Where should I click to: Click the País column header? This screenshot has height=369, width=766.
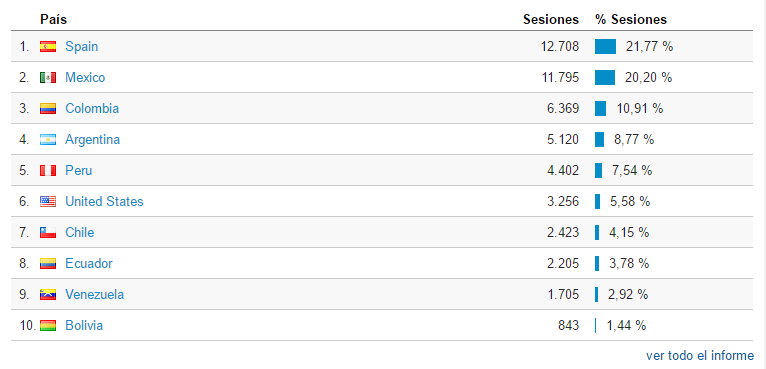pos(54,20)
